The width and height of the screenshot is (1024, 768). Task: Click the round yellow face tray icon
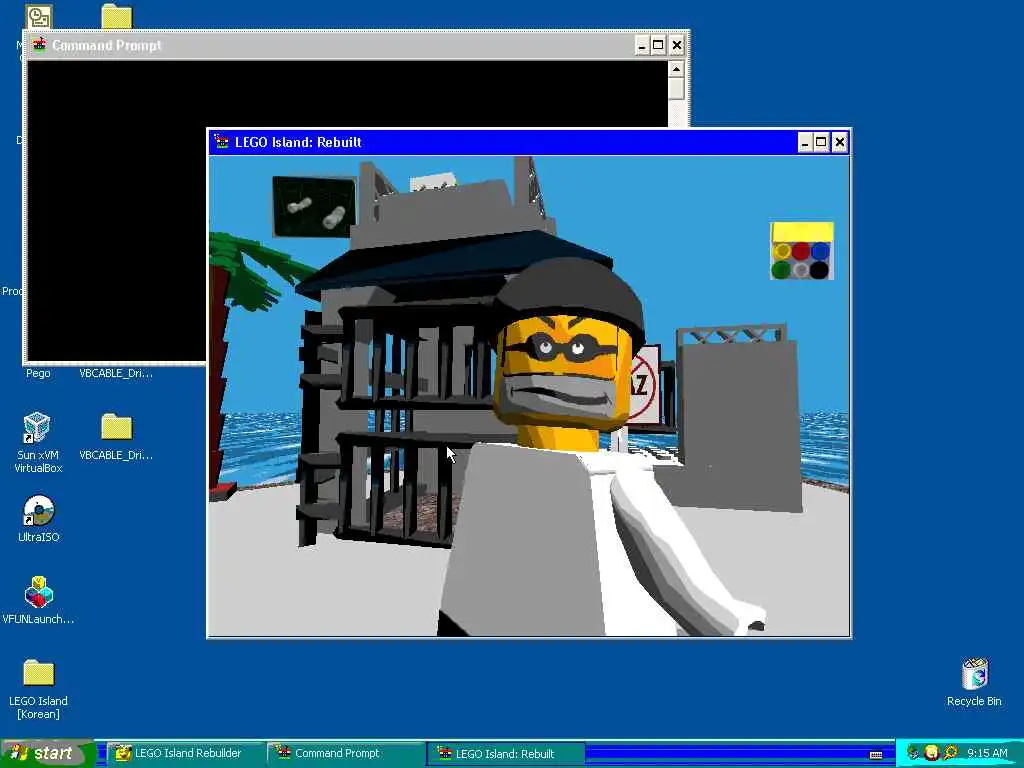[x=932, y=753]
